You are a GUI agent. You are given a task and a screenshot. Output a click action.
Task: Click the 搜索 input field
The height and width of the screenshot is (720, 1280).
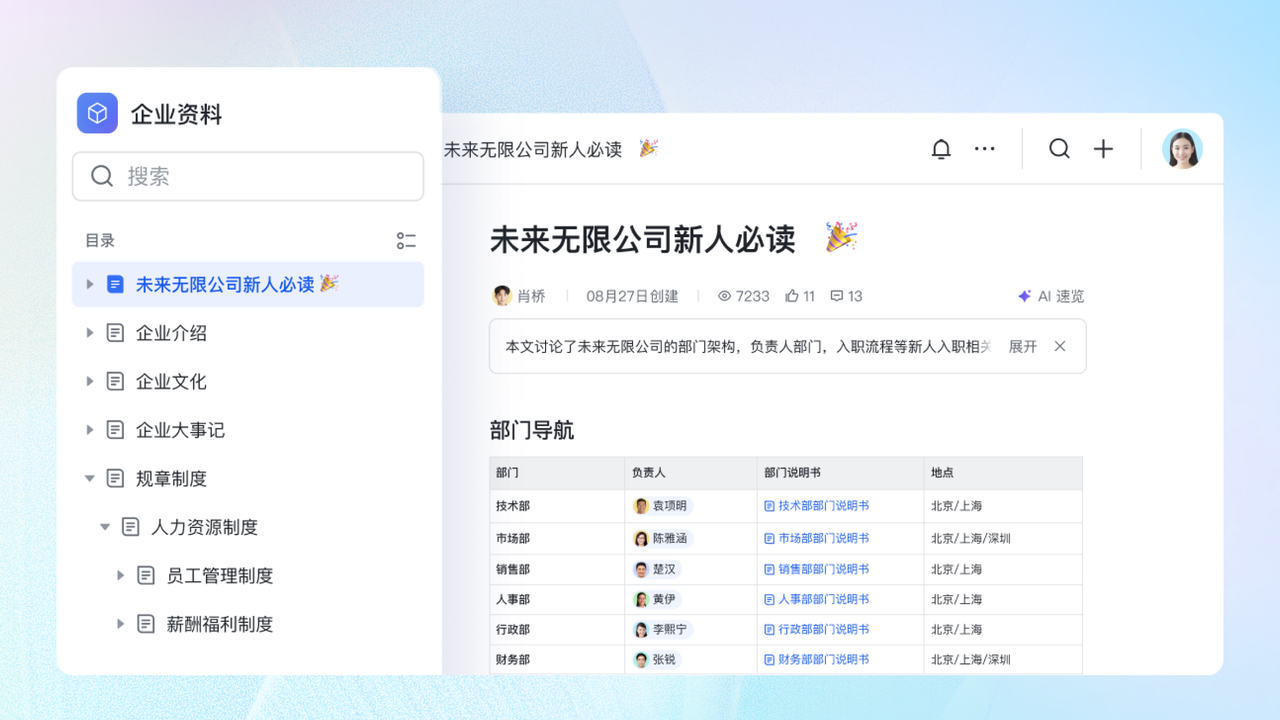[x=260, y=177]
